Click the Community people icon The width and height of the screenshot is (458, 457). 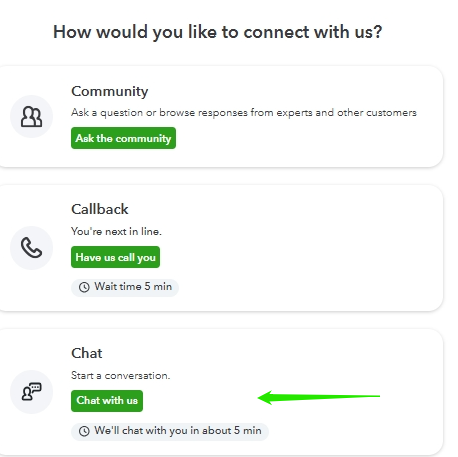click(31, 117)
